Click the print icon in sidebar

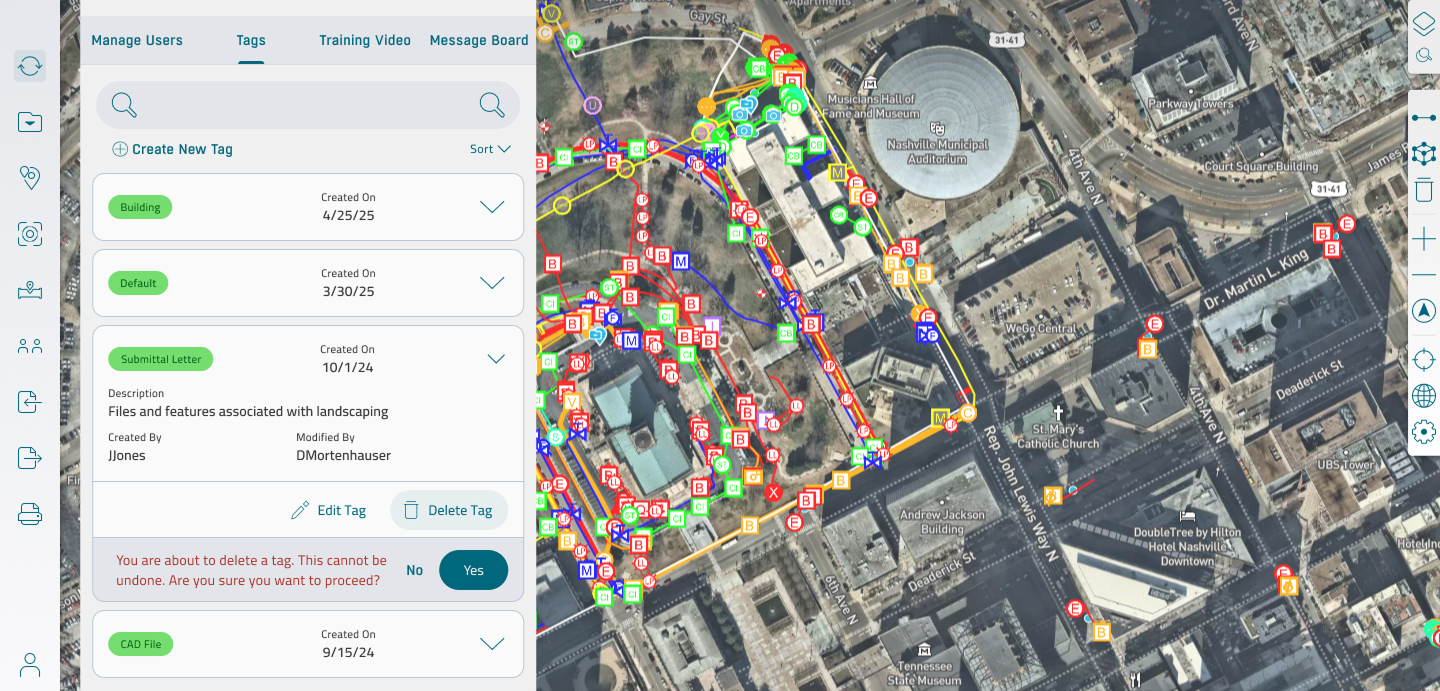click(x=30, y=514)
